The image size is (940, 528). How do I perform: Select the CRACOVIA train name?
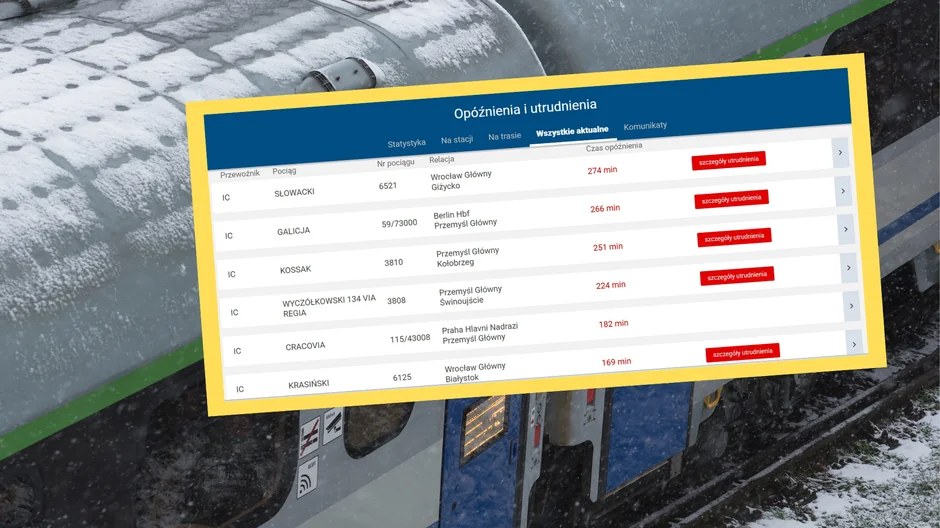pyautogui.click(x=305, y=346)
